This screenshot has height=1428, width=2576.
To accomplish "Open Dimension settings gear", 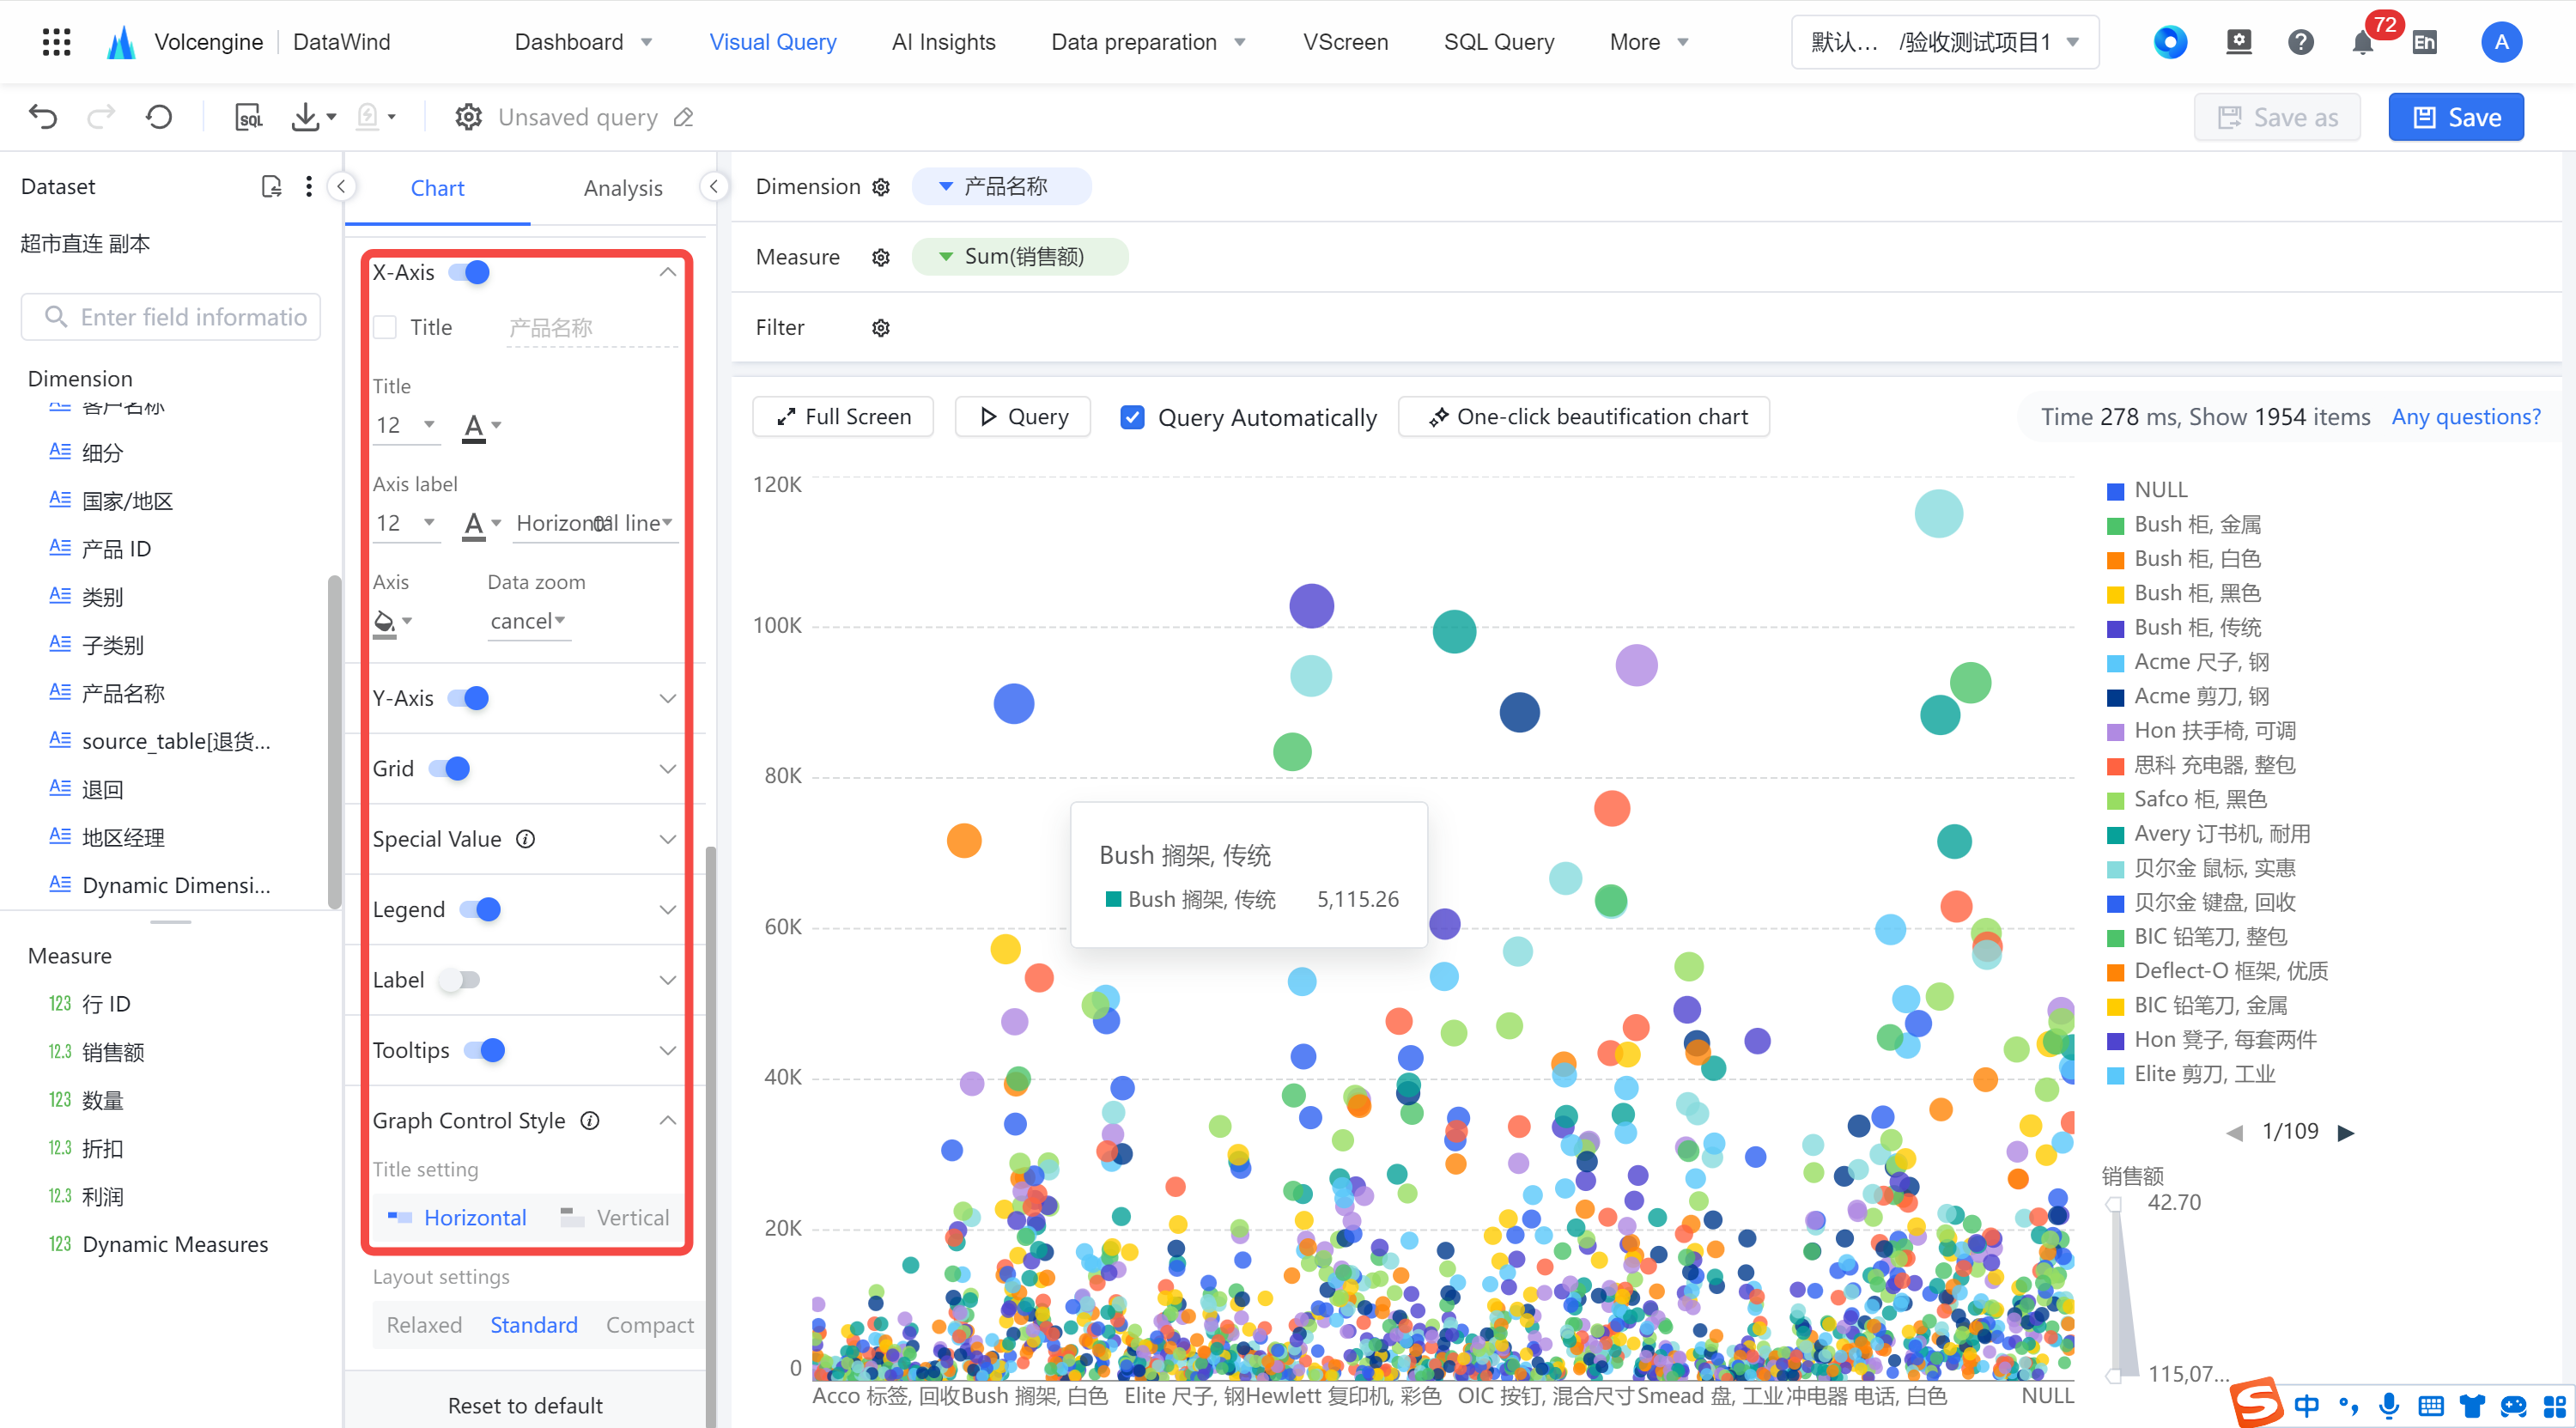I will click(x=881, y=187).
